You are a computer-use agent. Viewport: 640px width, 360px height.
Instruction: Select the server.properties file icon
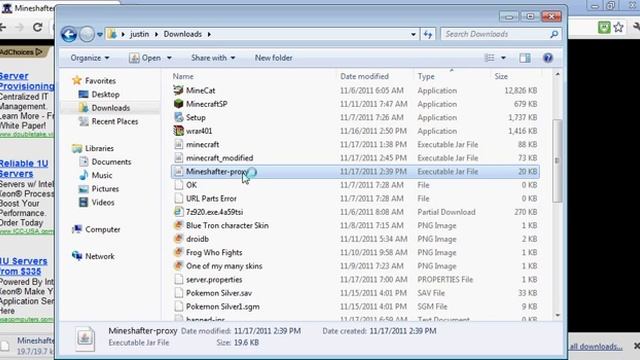(x=178, y=279)
